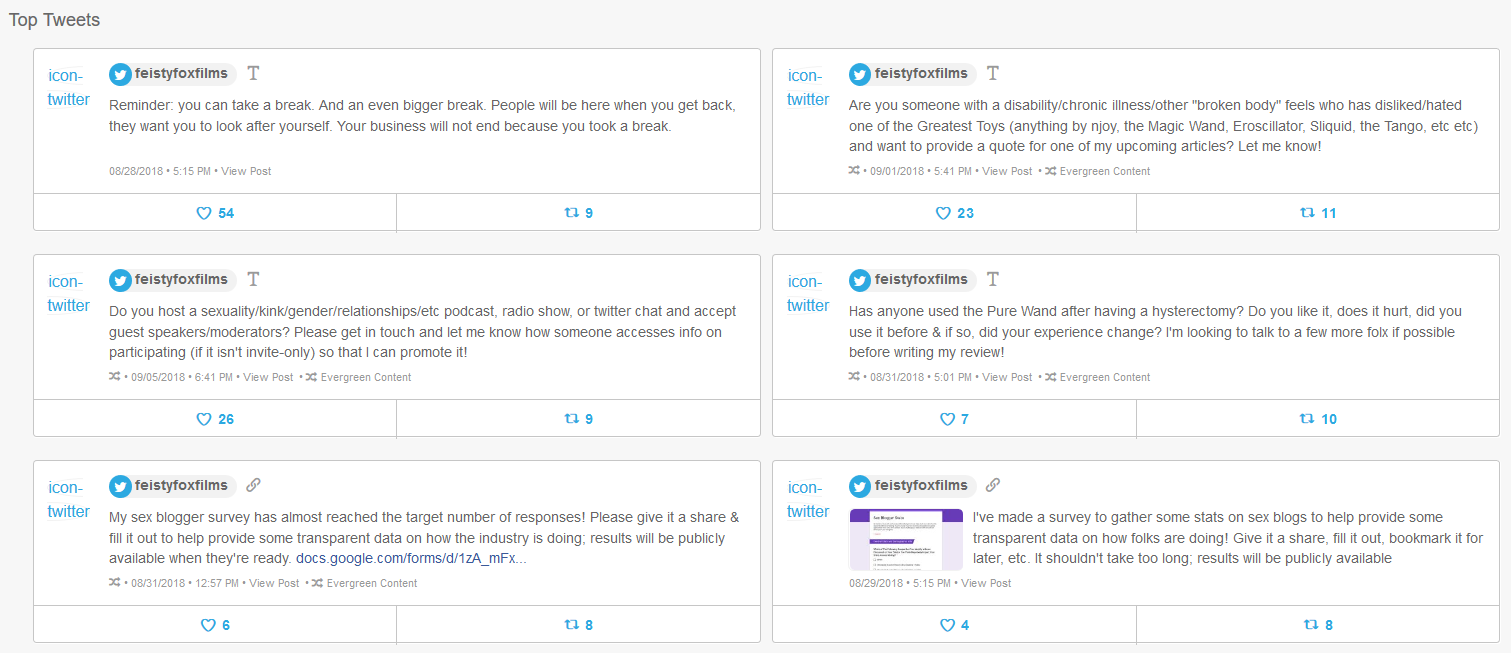Click retweet count 8 on stats survey tweet
The image size is (1511, 653).
1329,625
